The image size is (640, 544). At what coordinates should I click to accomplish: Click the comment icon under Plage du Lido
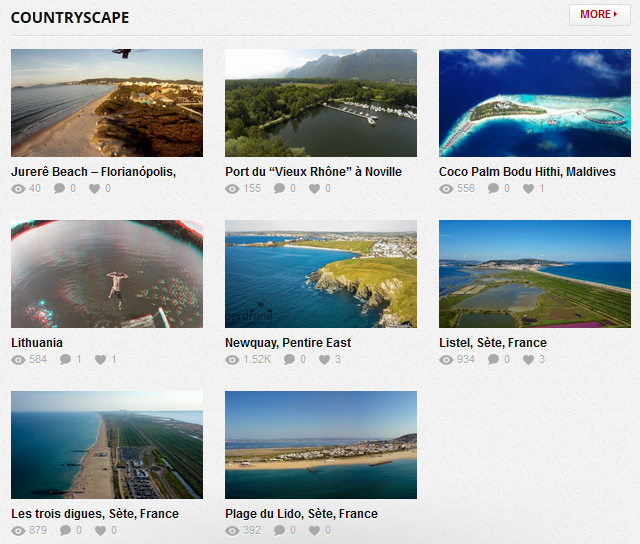[x=280, y=531]
